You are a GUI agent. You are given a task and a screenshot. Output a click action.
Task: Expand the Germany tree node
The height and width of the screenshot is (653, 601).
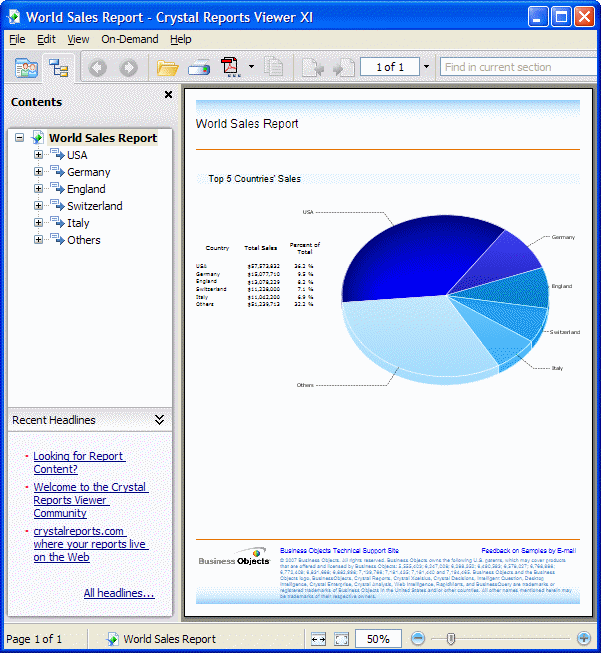(38, 172)
